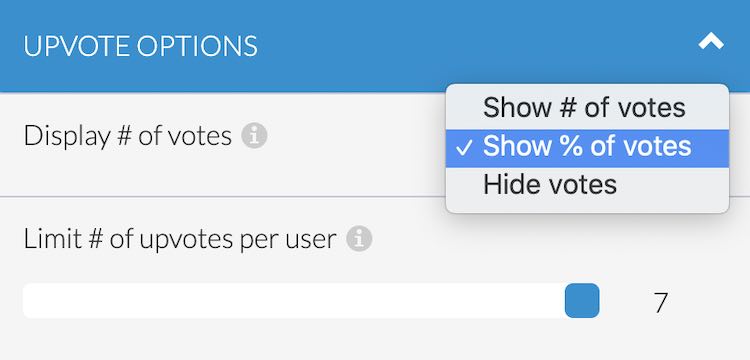This screenshot has width=750, height=360.
Task: Click the checkmark beside Show % of votes
Action: (x=464, y=148)
